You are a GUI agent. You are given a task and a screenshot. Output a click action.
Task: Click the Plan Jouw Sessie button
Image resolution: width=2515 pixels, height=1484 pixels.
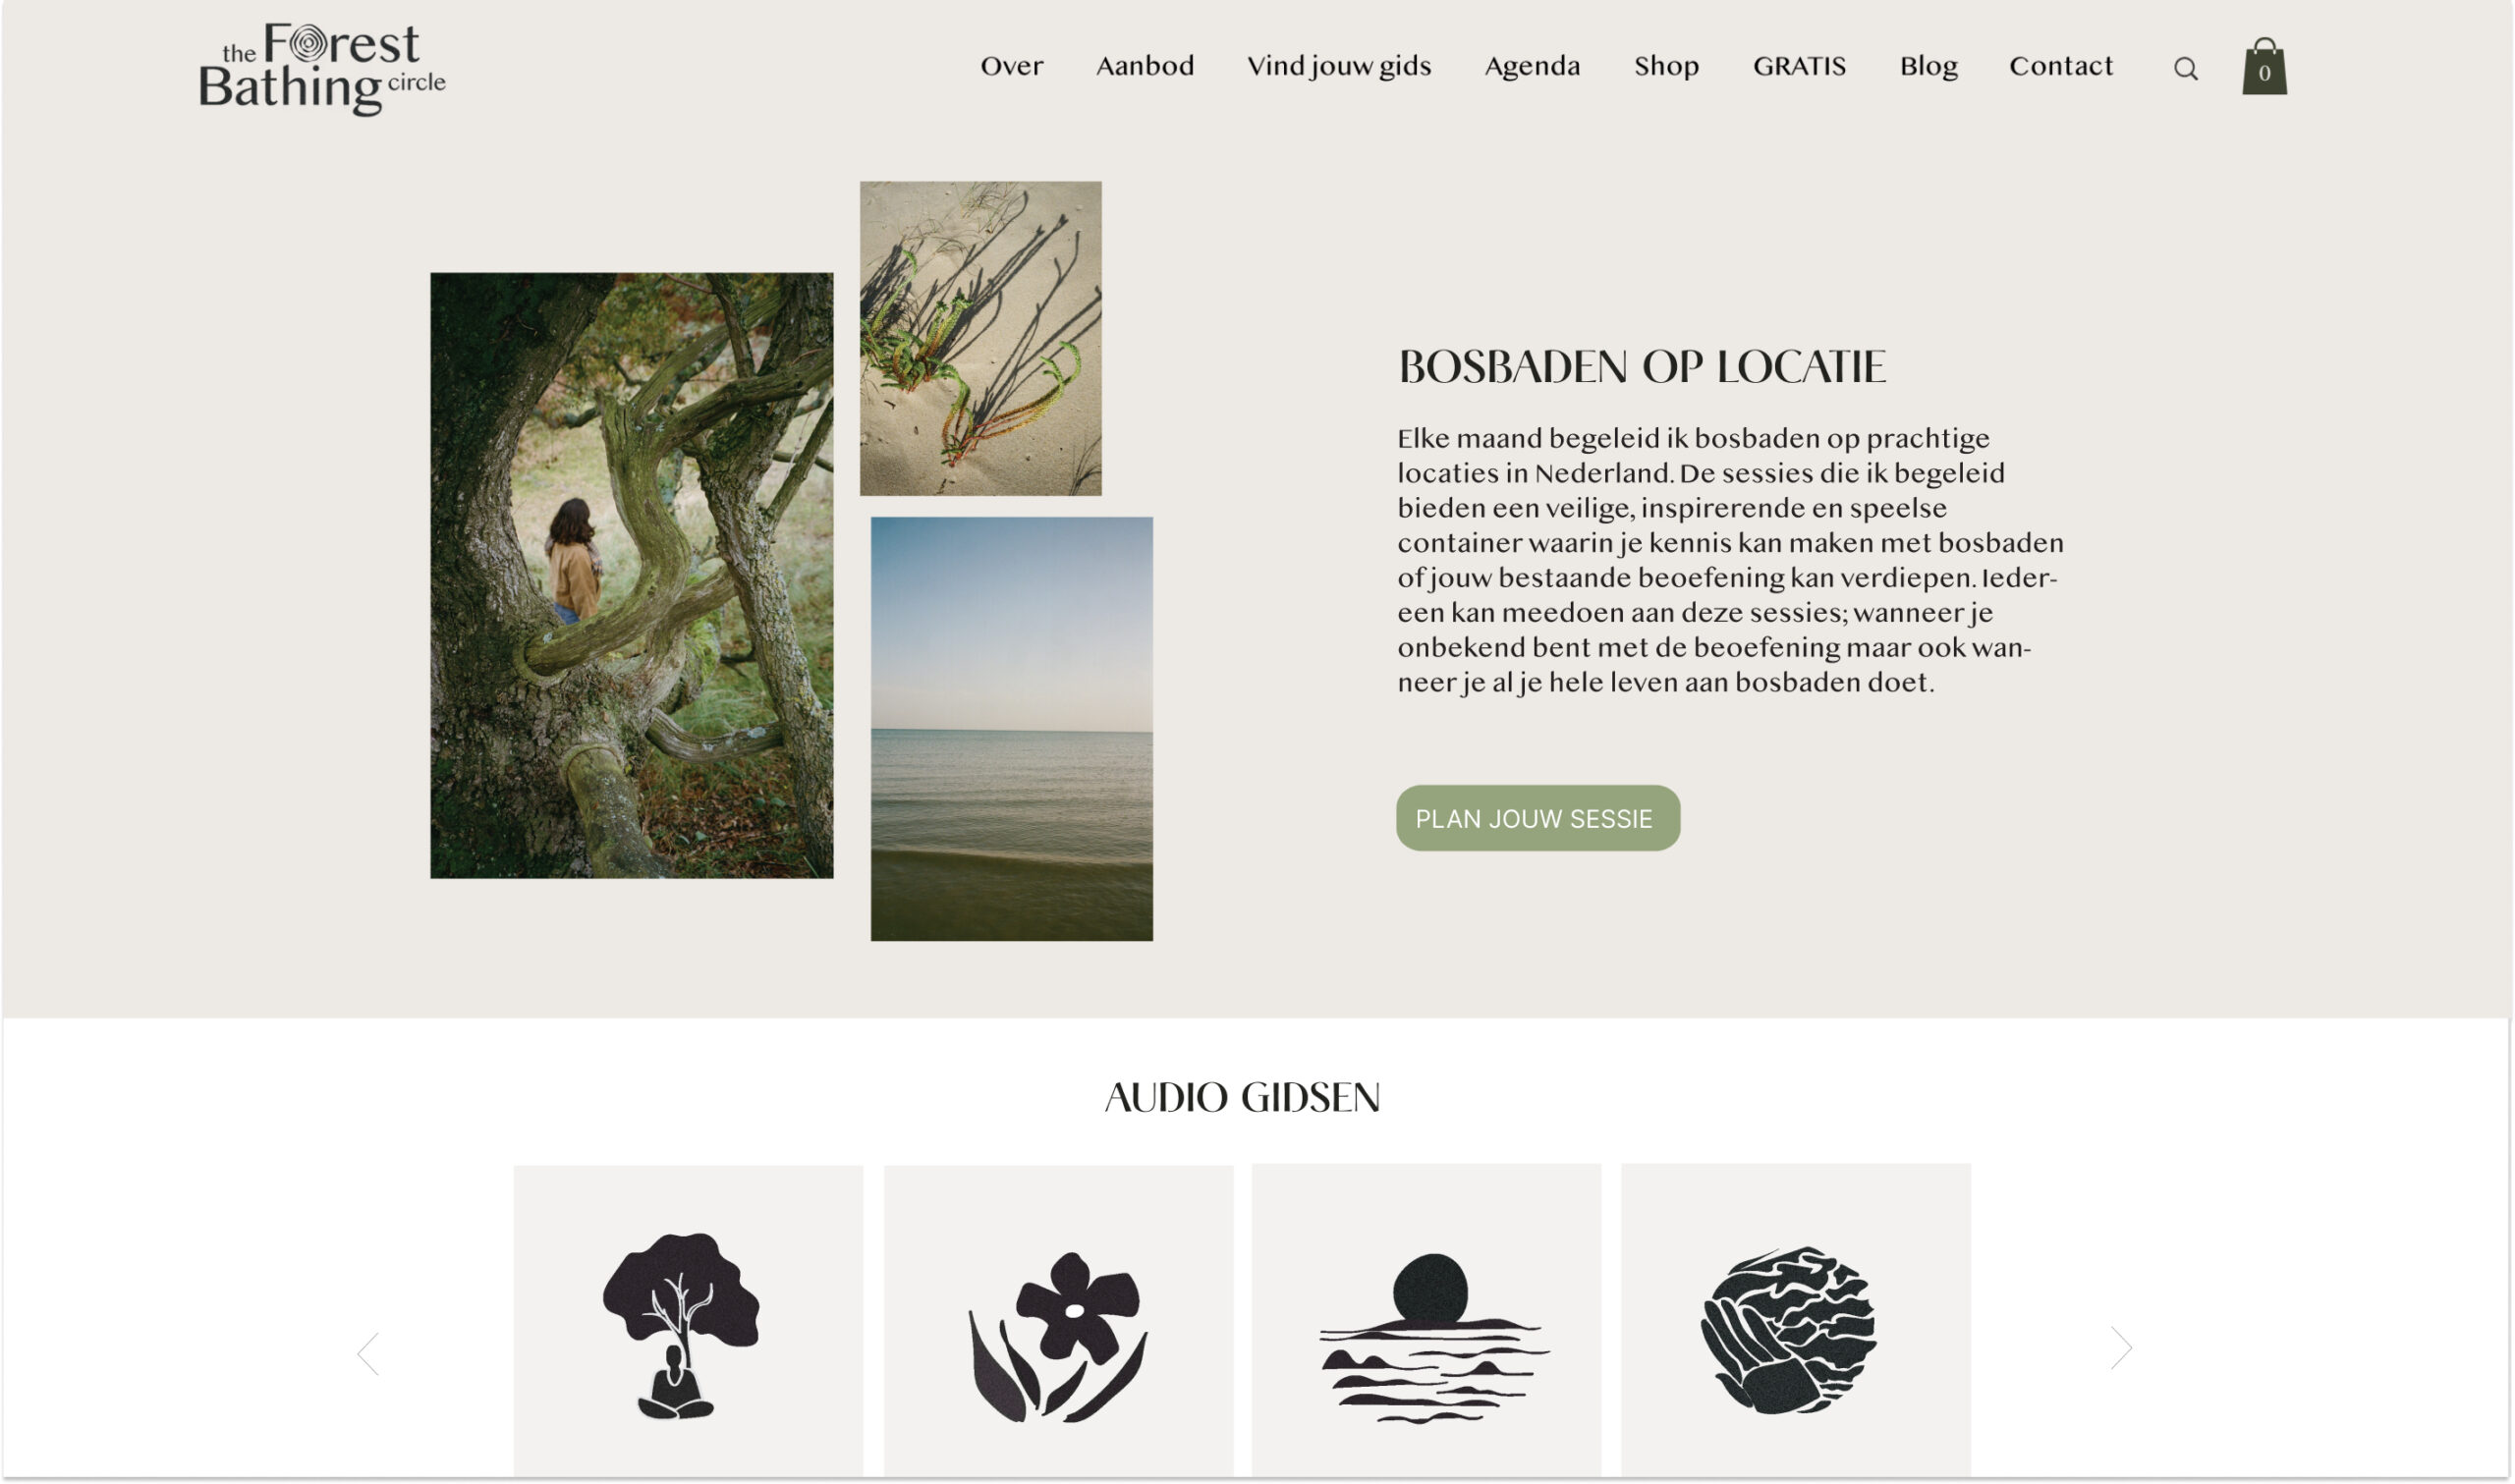[x=1538, y=818]
